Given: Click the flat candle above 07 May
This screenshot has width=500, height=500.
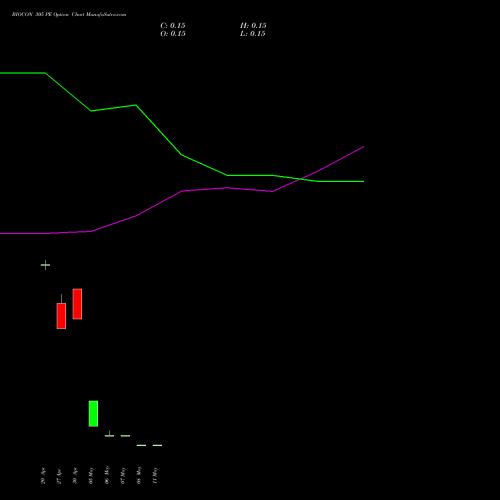Looking at the screenshot, I should [x=125, y=436].
